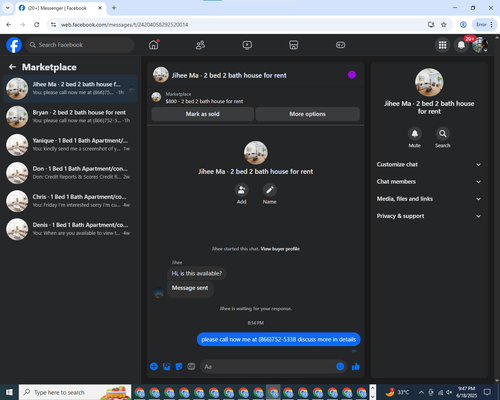Image resolution: width=500 pixels, height=400 pixels.
Task: Open the notifications bell icon
Action: (x=461, y=45)
